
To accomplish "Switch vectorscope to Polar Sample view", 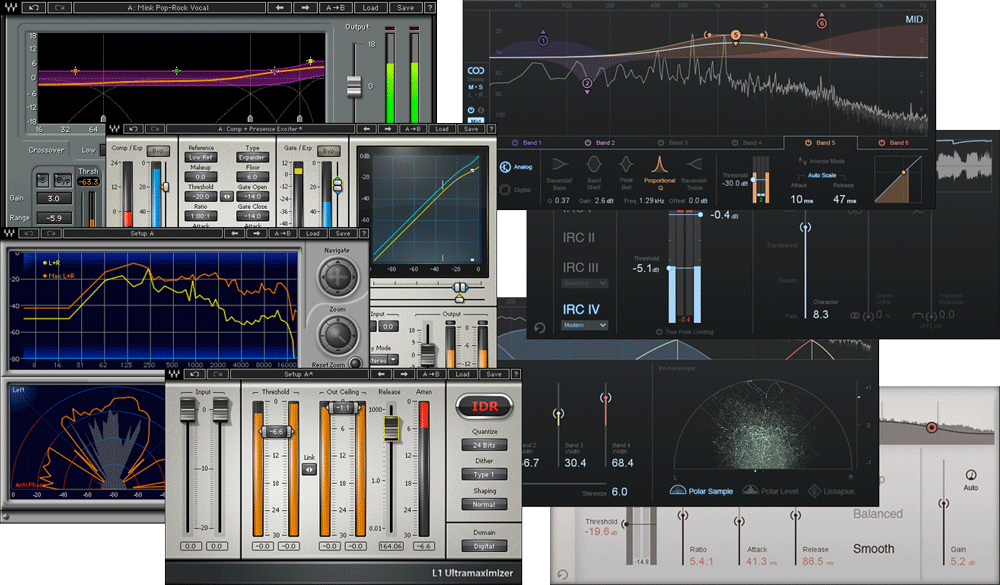I will click(x=701, y=491).
